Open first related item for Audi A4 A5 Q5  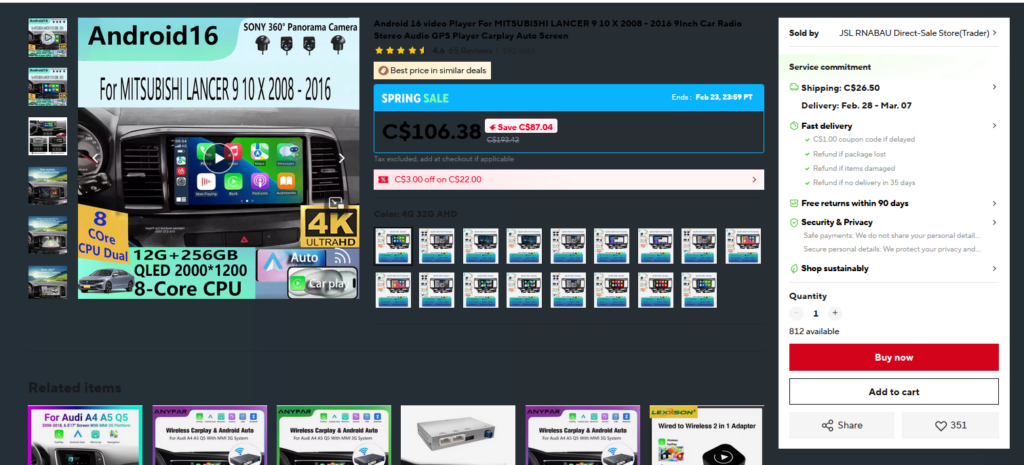coord(85,435)
